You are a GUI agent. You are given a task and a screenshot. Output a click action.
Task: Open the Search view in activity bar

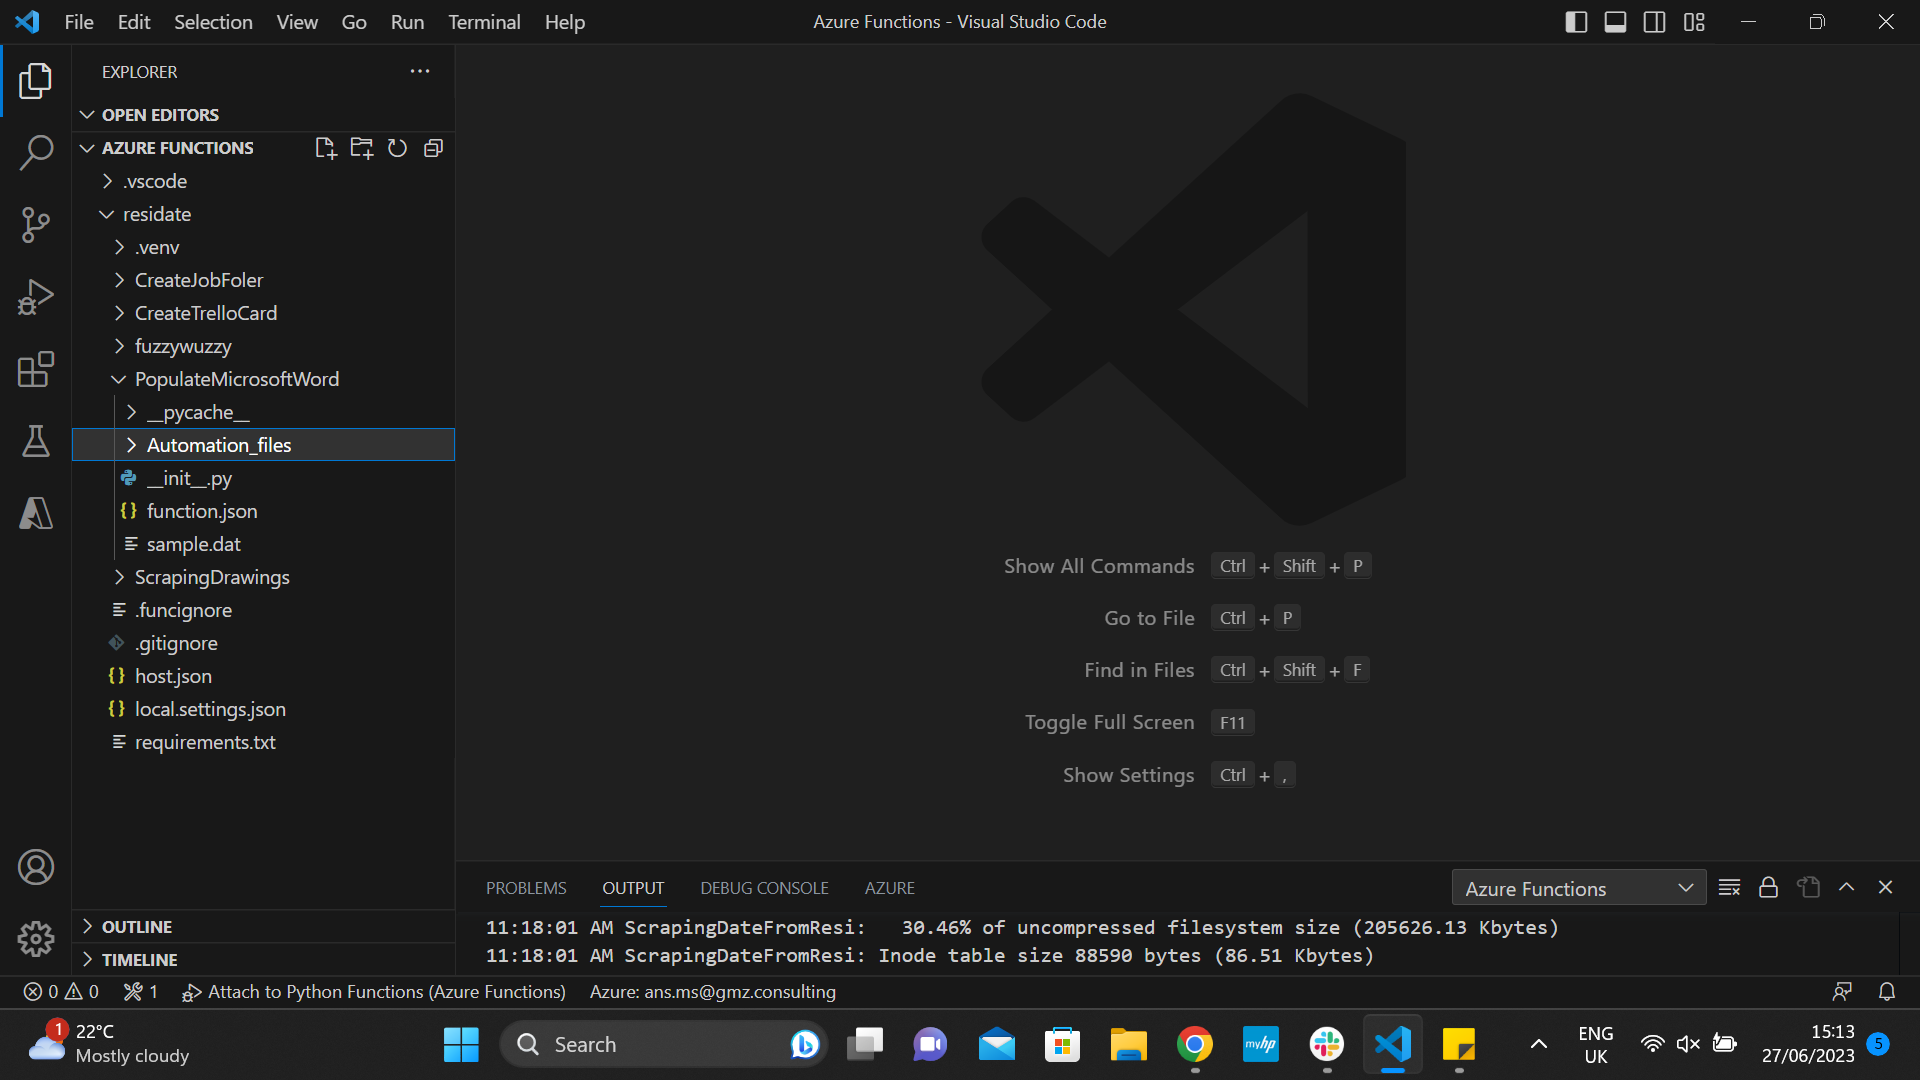point(36,153)
